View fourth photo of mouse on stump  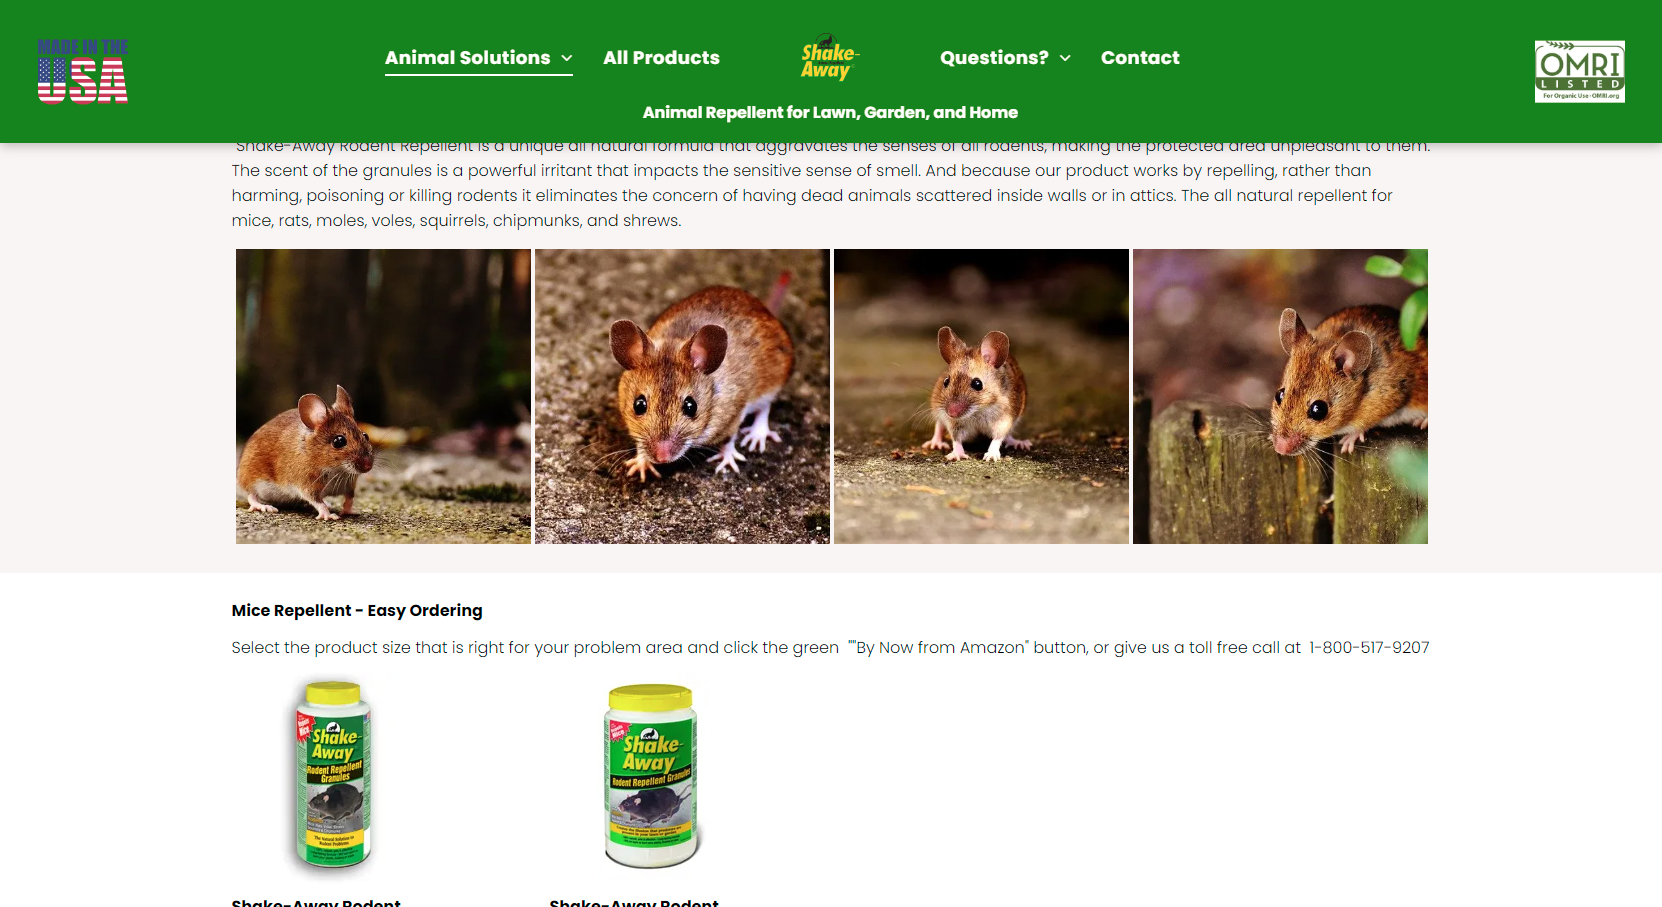click(1280, 396)
